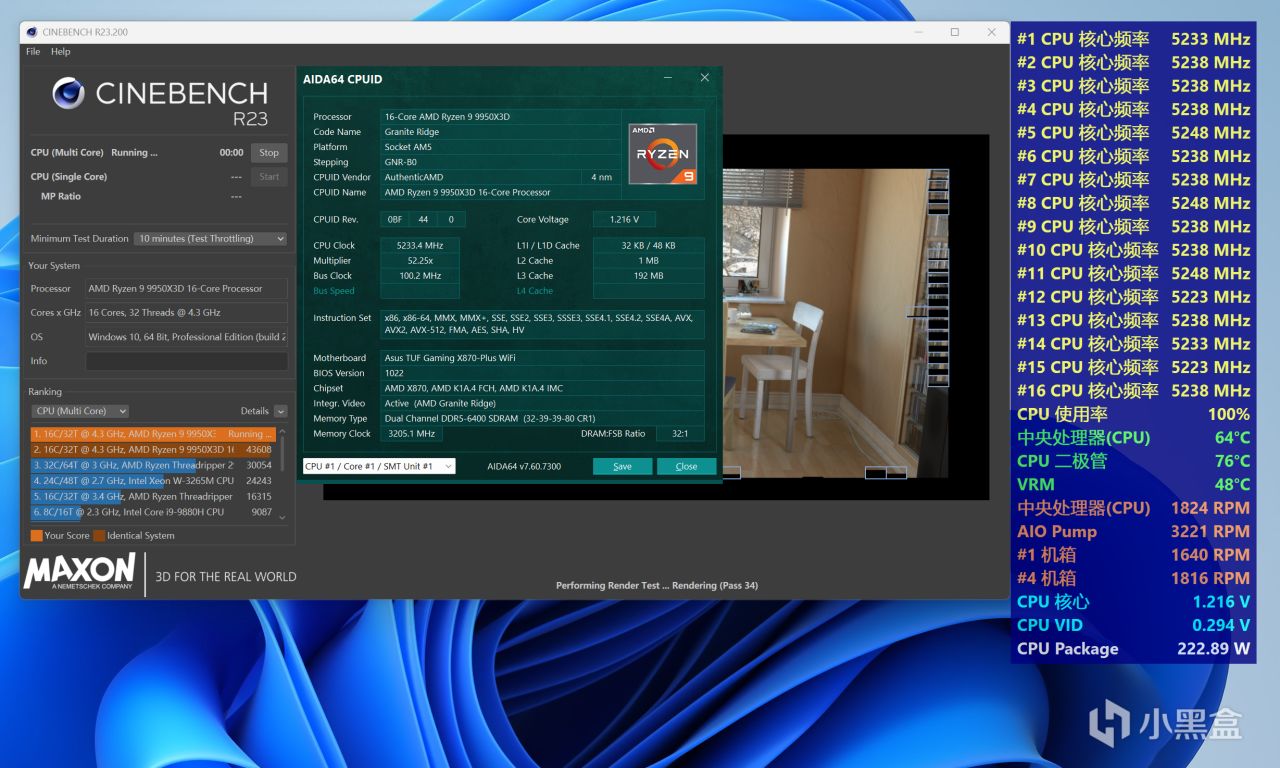The height and width of the screenshot is (768, 1280).
Task: Minimize the AIDA64 CPUID window
Action: click(668, 78)
